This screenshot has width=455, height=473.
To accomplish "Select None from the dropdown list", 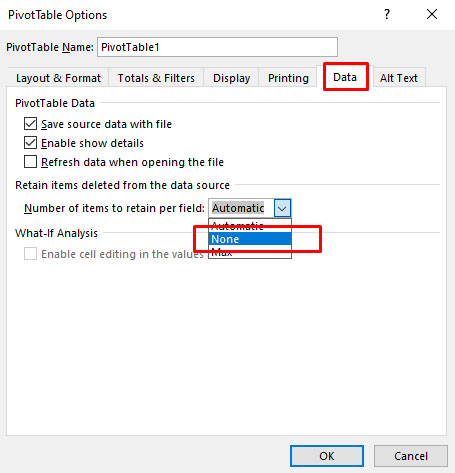I will [x=250, y=239].
